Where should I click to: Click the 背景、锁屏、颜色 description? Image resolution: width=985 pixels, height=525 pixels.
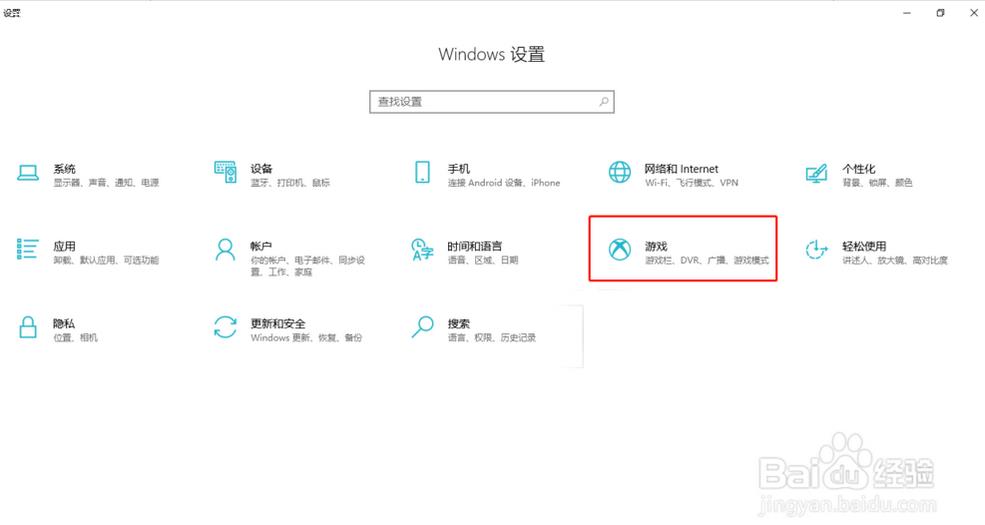877,183
